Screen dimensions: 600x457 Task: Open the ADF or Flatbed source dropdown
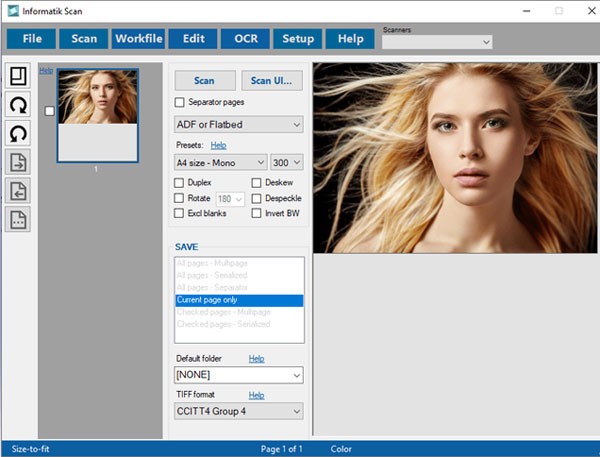tap(238, 125)
